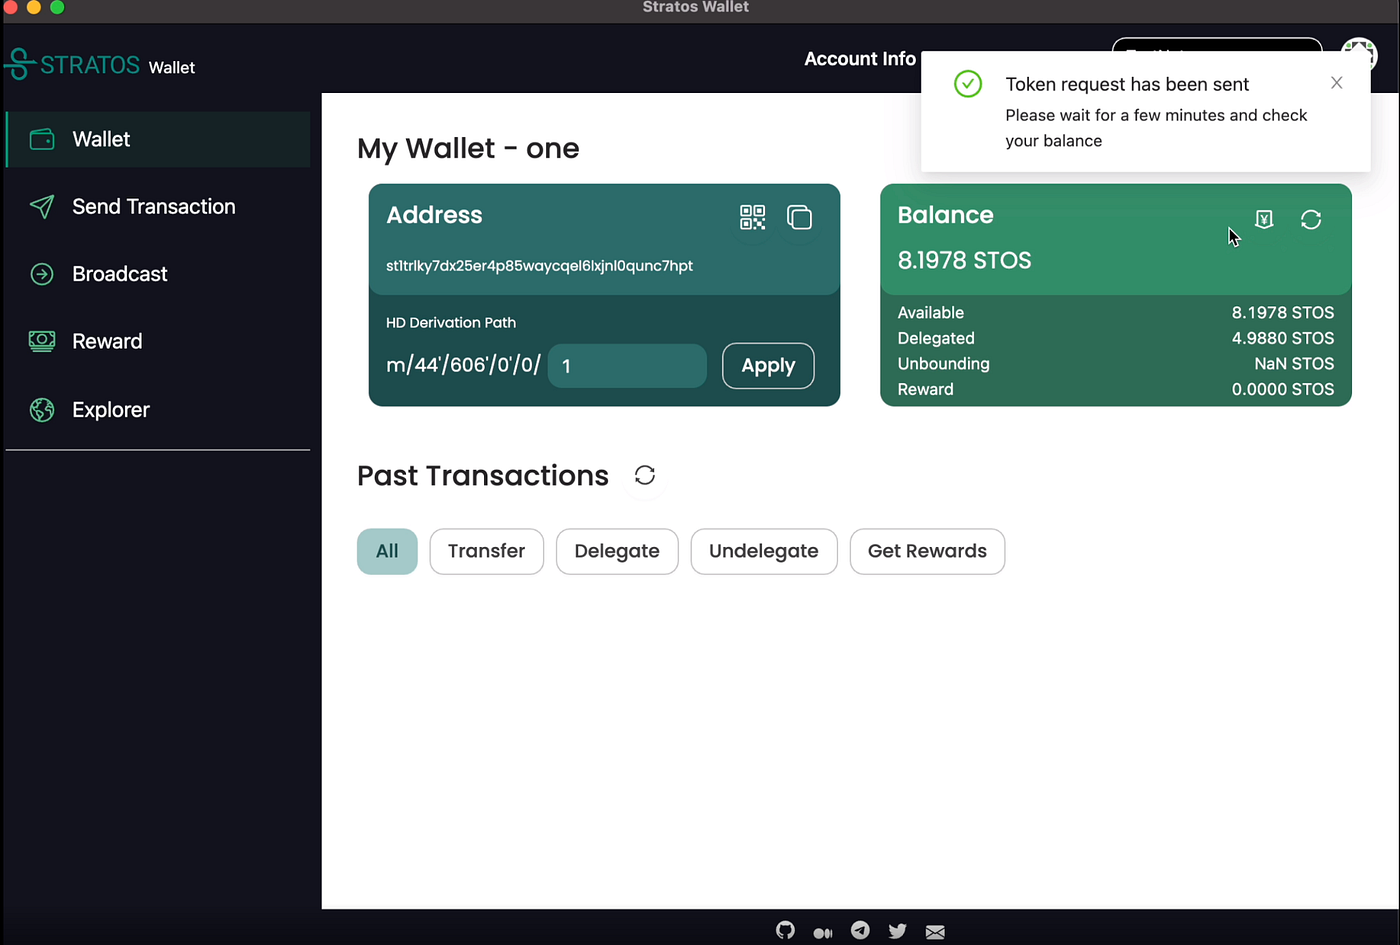
Task: Click the Token request has been sent message
Action: (x=1127, y=85)
